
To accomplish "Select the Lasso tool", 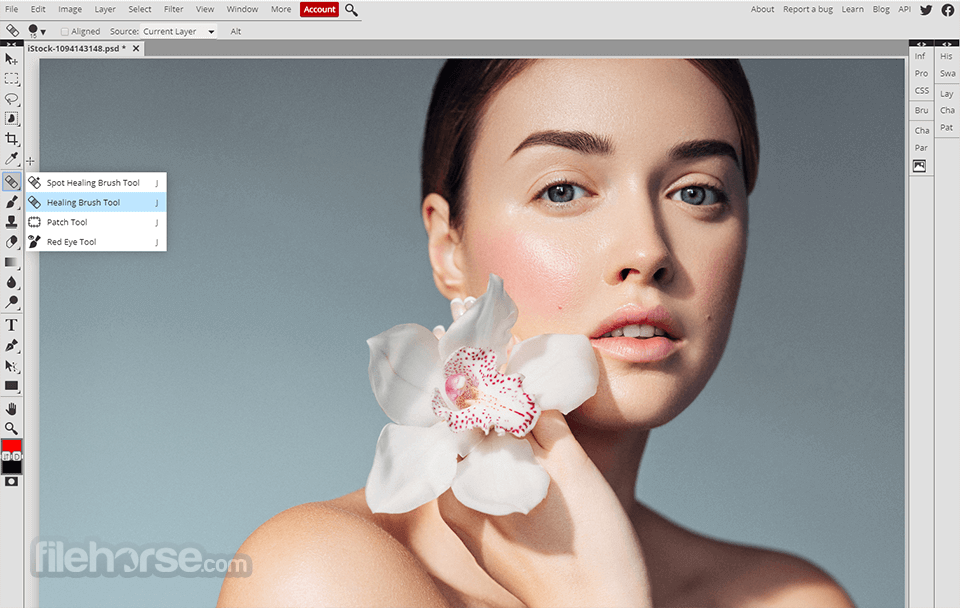I will pyautogui.click(x=11, y=99).
